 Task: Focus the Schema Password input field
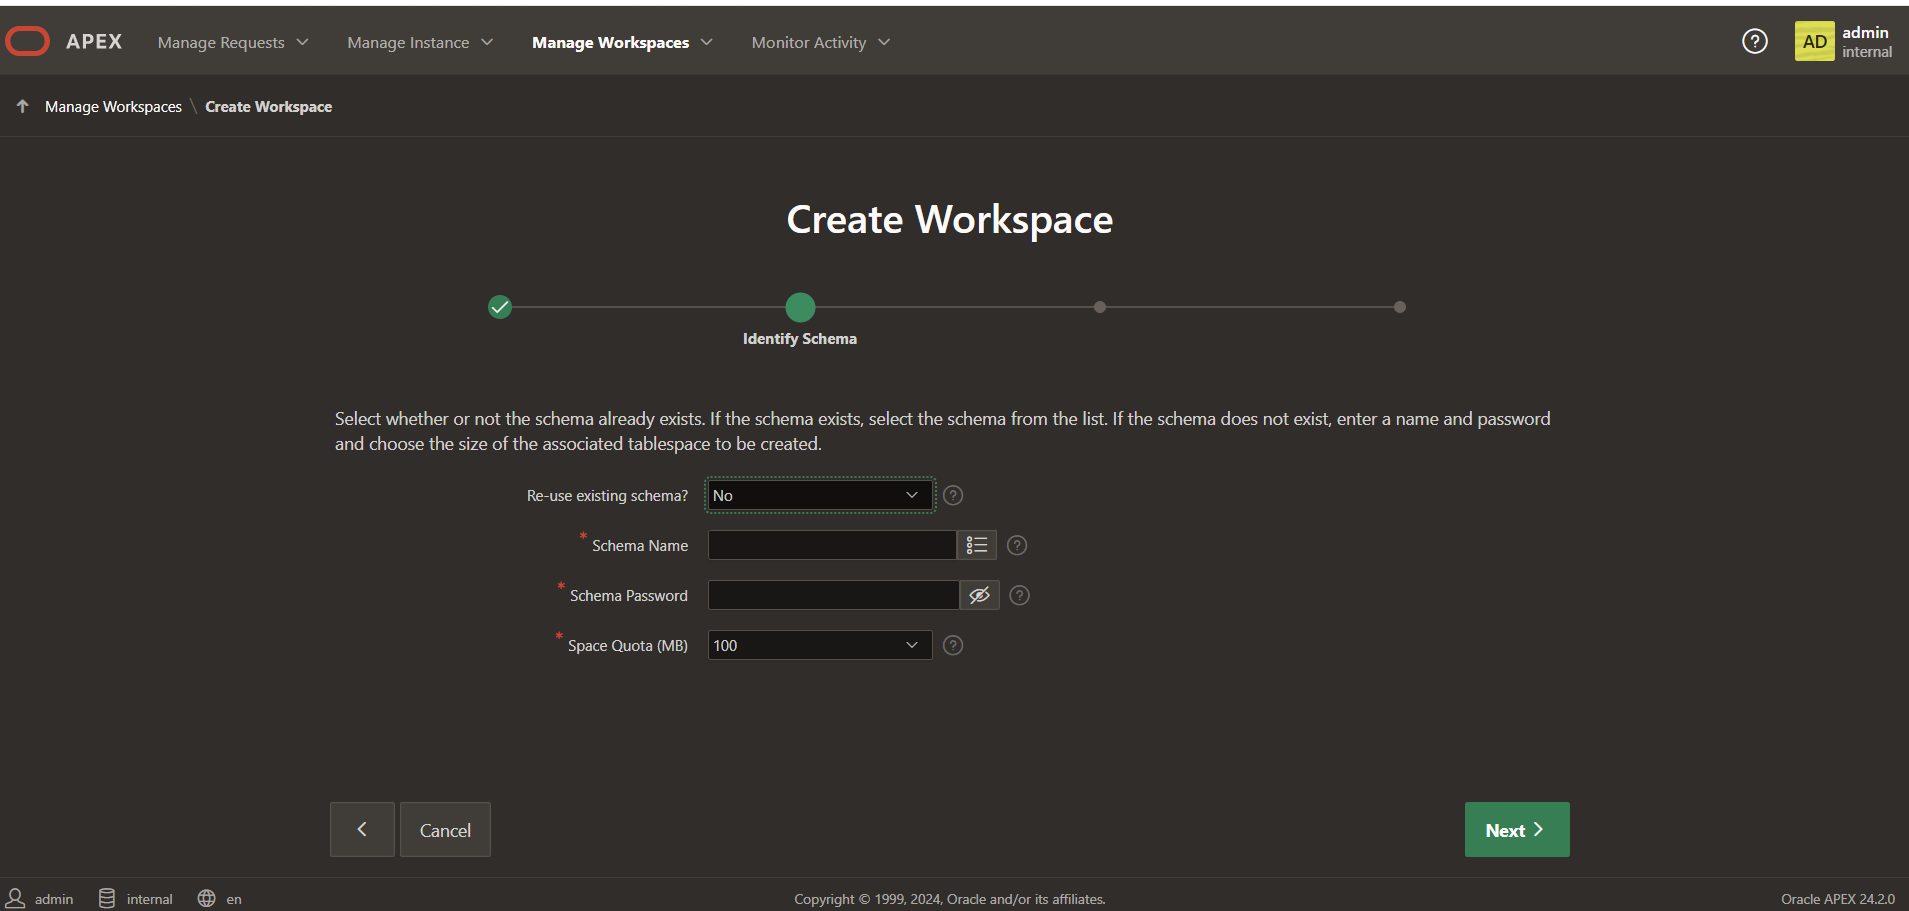pos(834,595)
